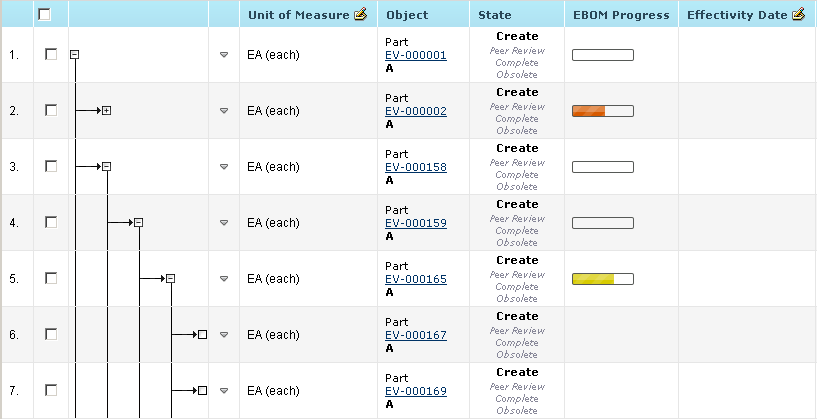Click the orange EBOM progress bar for EV-000002

click(x=602, y=111)
